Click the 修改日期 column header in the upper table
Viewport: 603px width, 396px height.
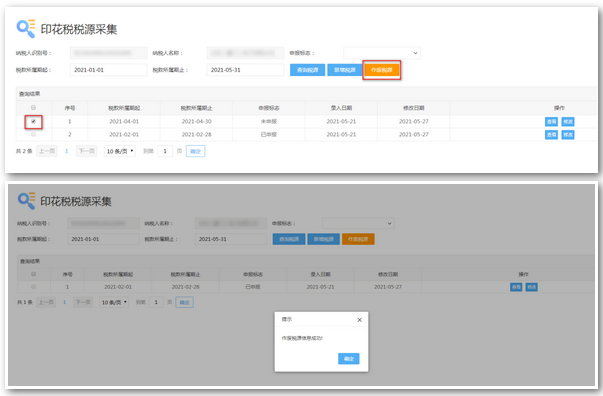[413, 108]
